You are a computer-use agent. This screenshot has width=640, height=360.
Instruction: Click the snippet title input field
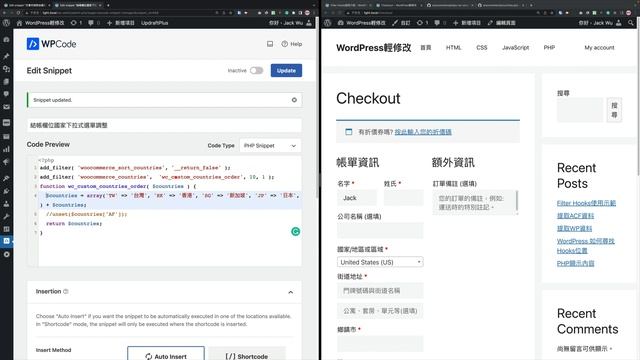(164, 125)
